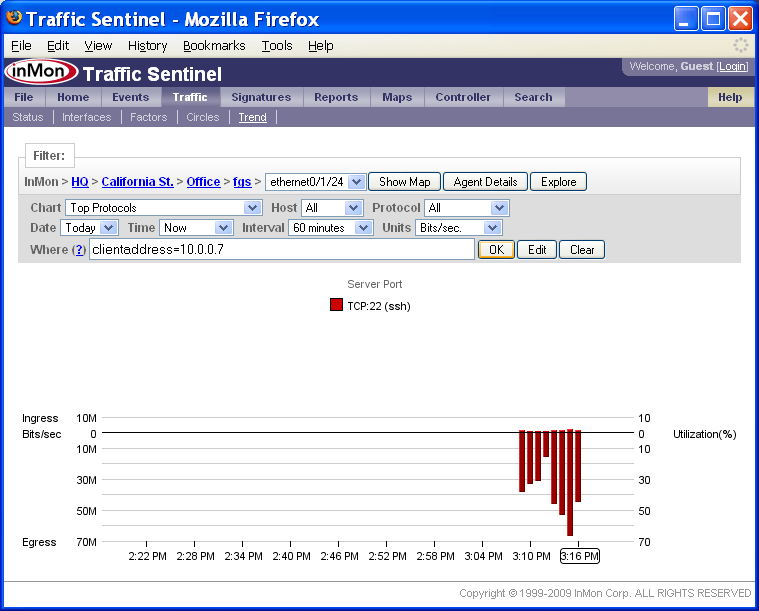759x611 pixels.
Task: Switch to the Events tab
Action: pos(131,97)
